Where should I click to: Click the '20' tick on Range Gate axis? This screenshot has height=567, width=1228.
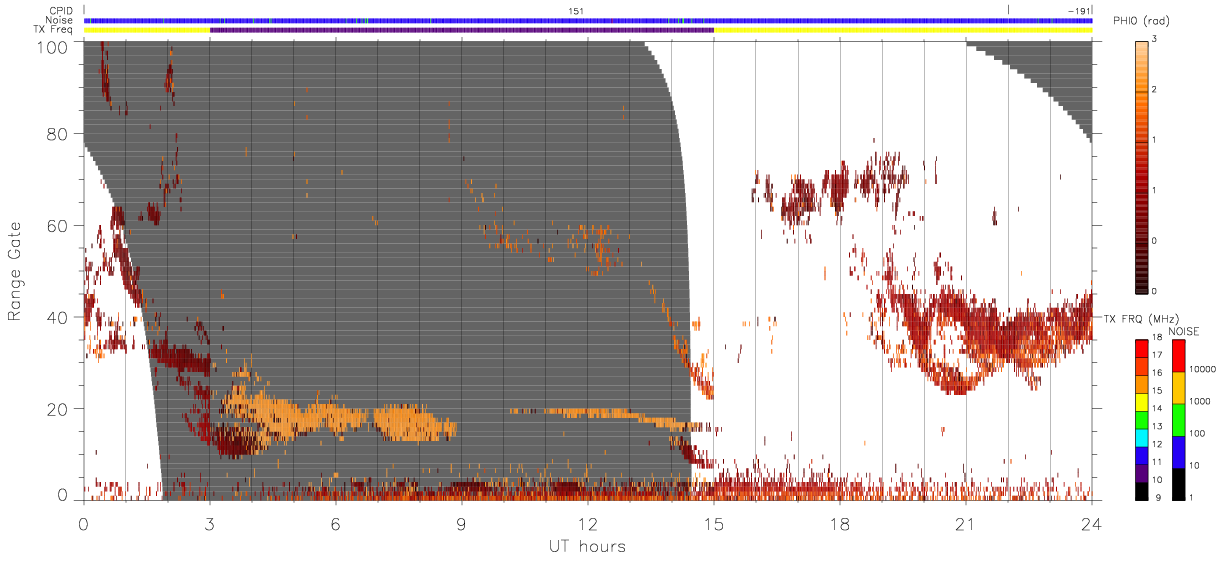click(59, 409)
